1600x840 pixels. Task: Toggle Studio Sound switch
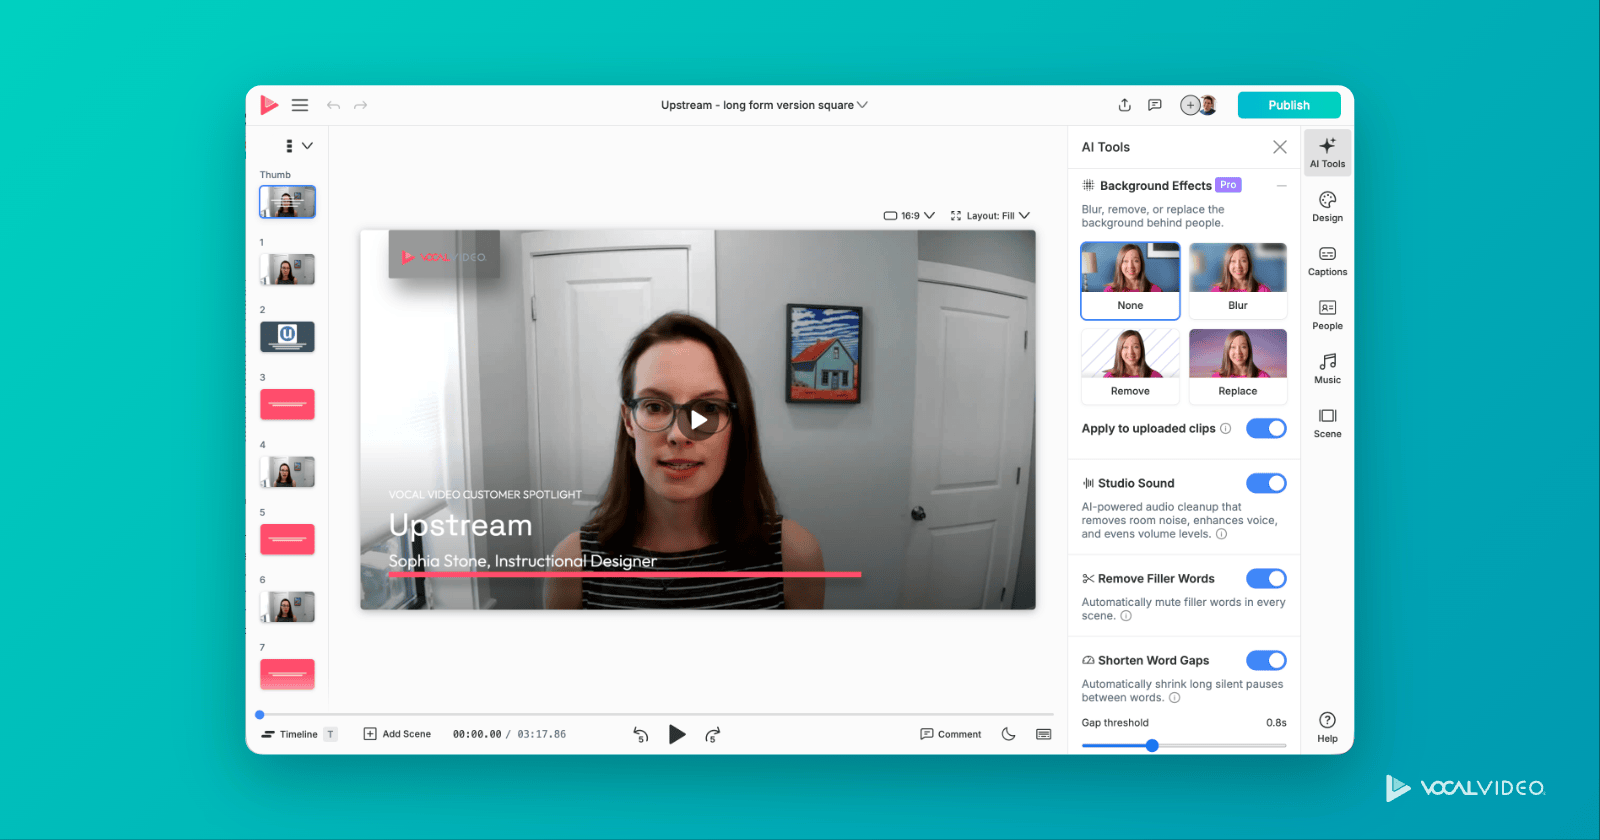coord(1266,483)
